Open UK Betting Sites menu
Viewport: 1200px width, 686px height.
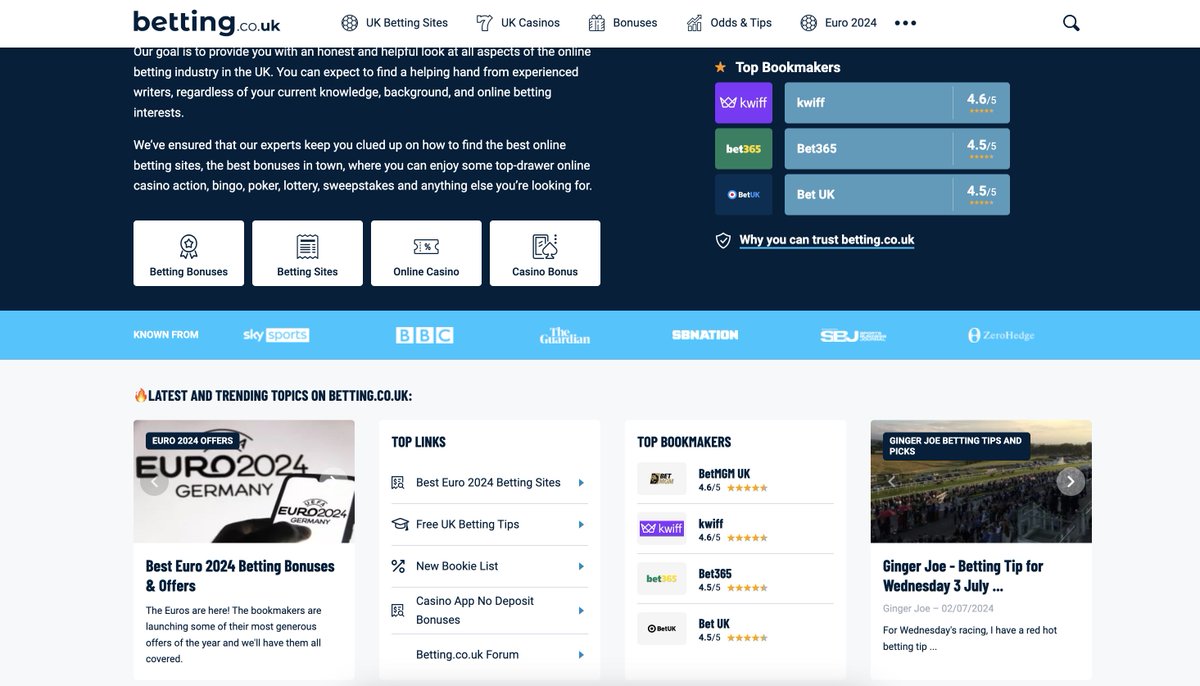pos(394,23)
